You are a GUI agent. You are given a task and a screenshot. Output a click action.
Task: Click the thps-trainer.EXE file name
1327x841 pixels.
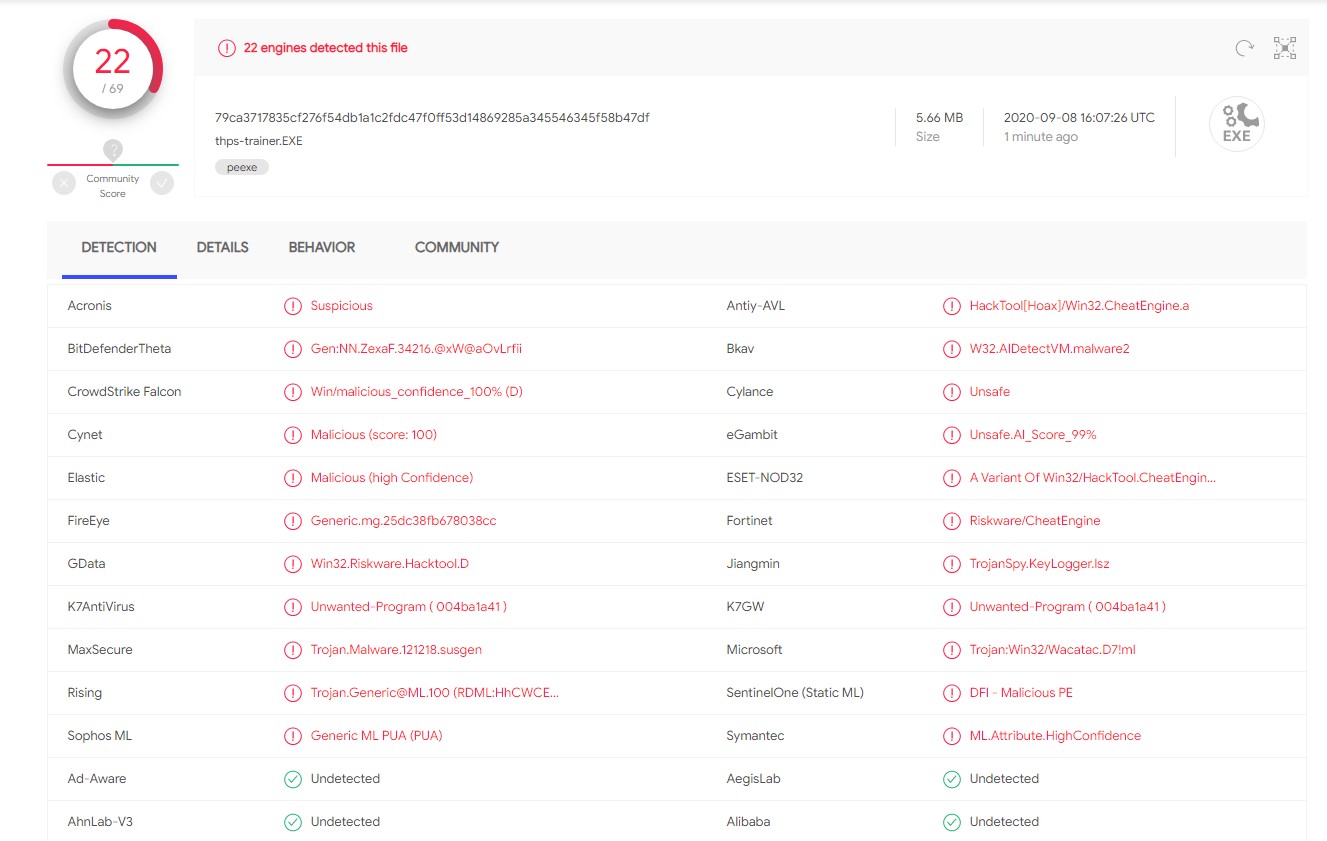[x=259, y=141]
